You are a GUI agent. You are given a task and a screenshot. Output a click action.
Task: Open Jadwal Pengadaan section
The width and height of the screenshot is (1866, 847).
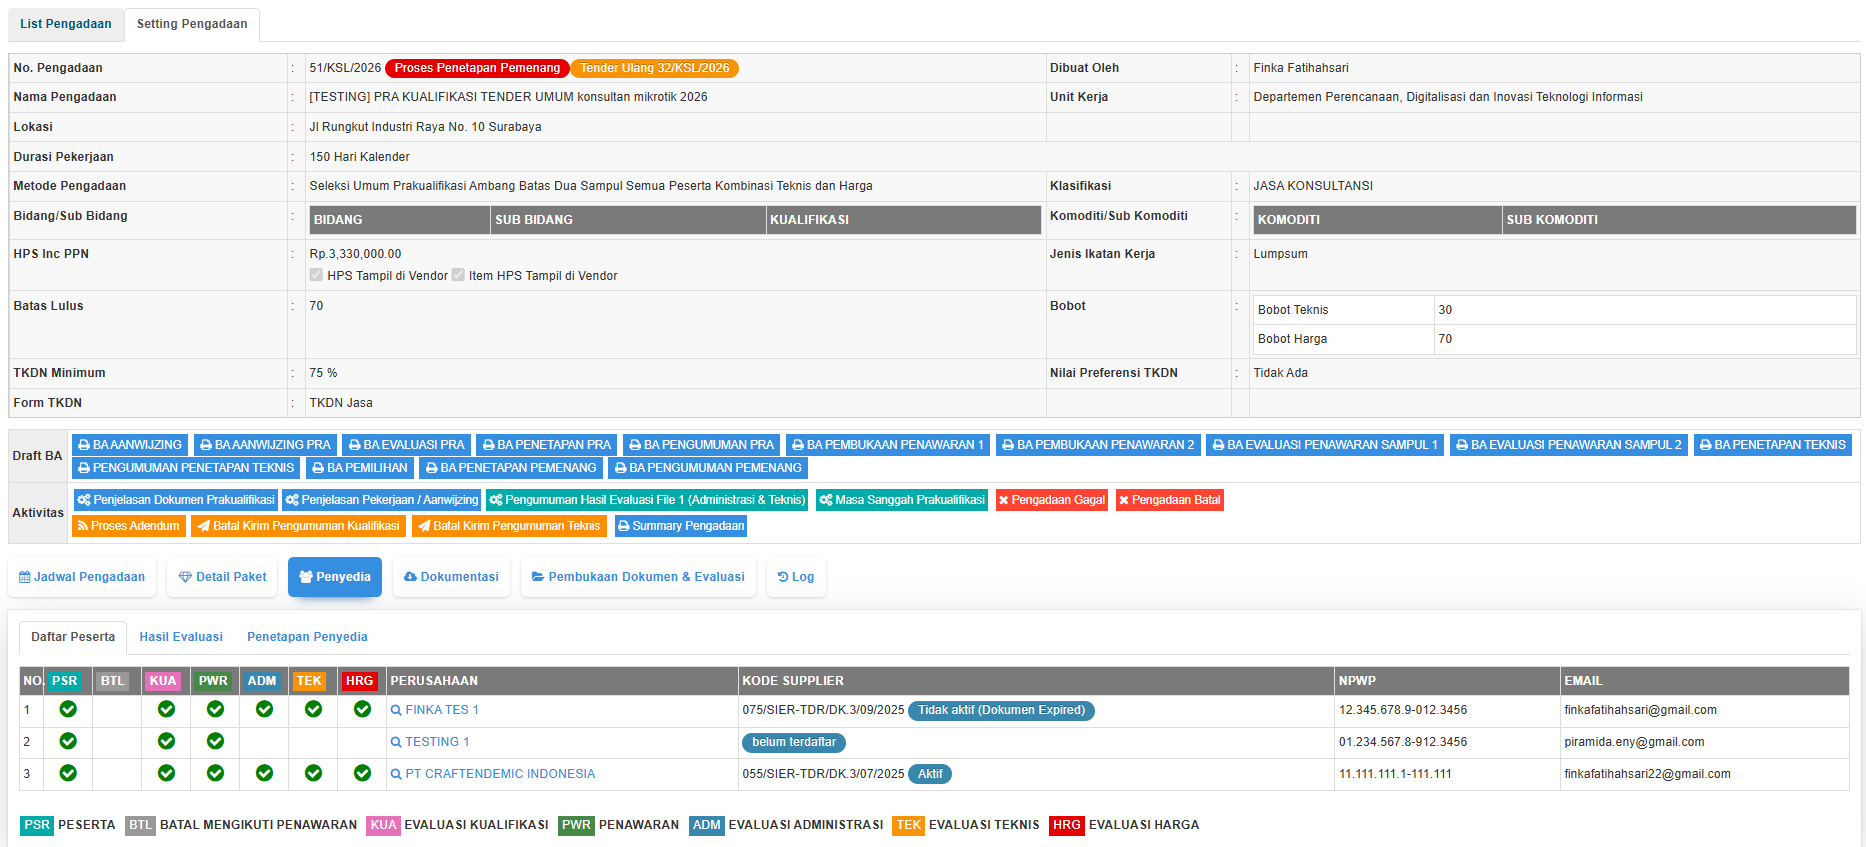[82, 577]
